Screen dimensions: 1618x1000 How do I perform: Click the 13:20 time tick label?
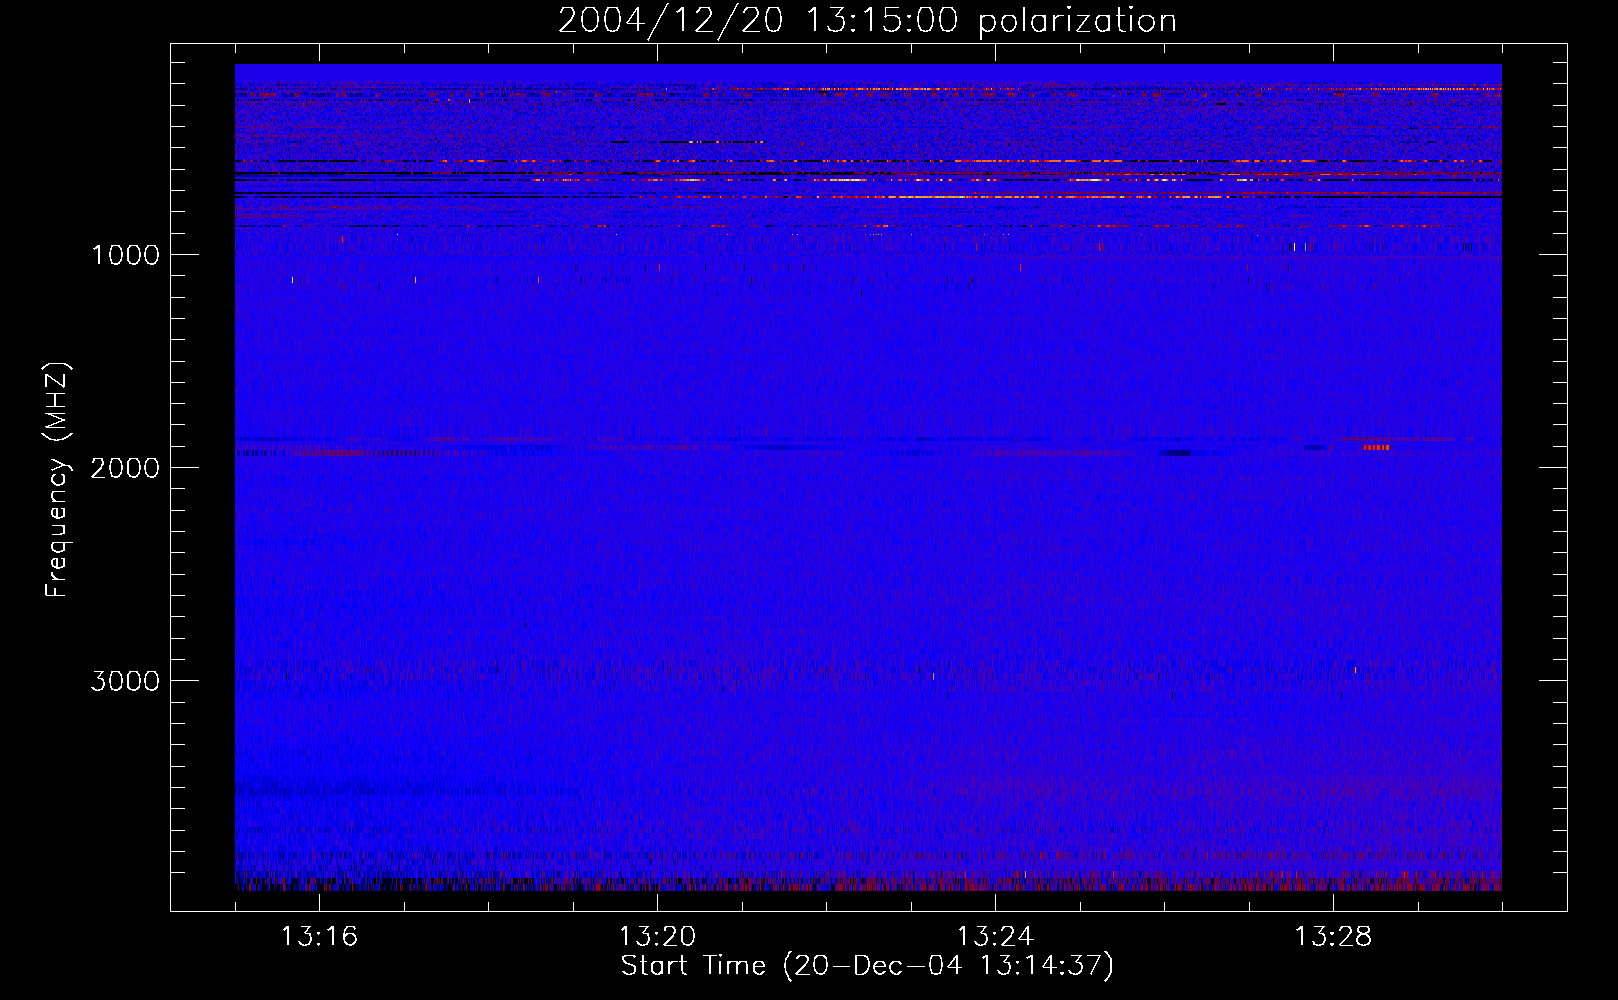click(657, 937)
